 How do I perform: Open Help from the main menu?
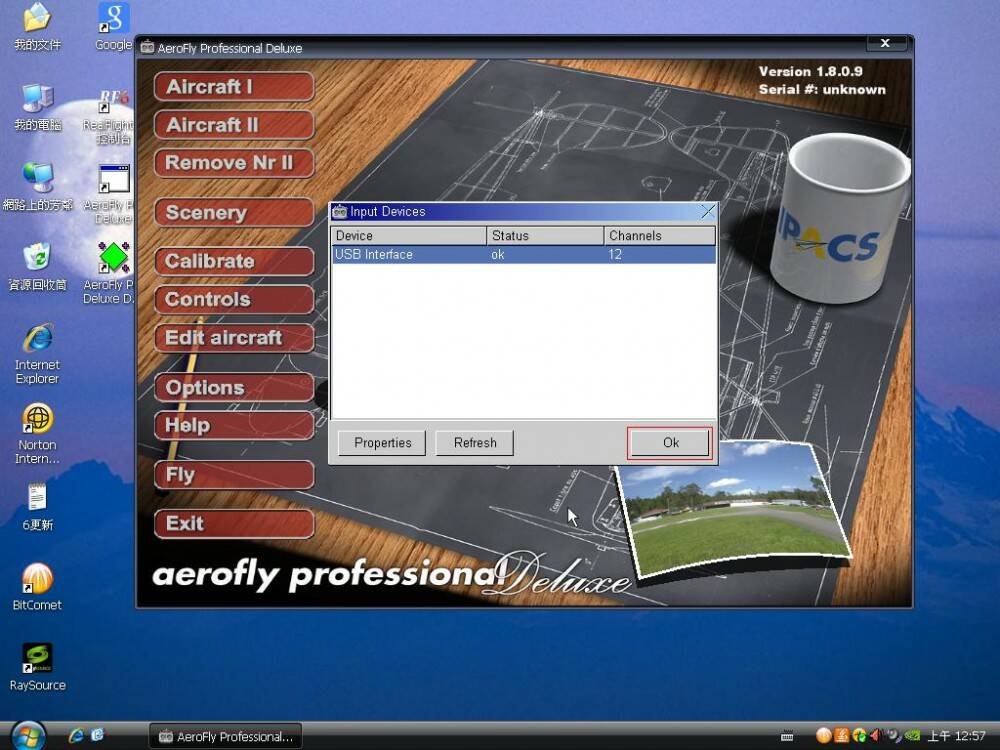(x=234, y=426)
